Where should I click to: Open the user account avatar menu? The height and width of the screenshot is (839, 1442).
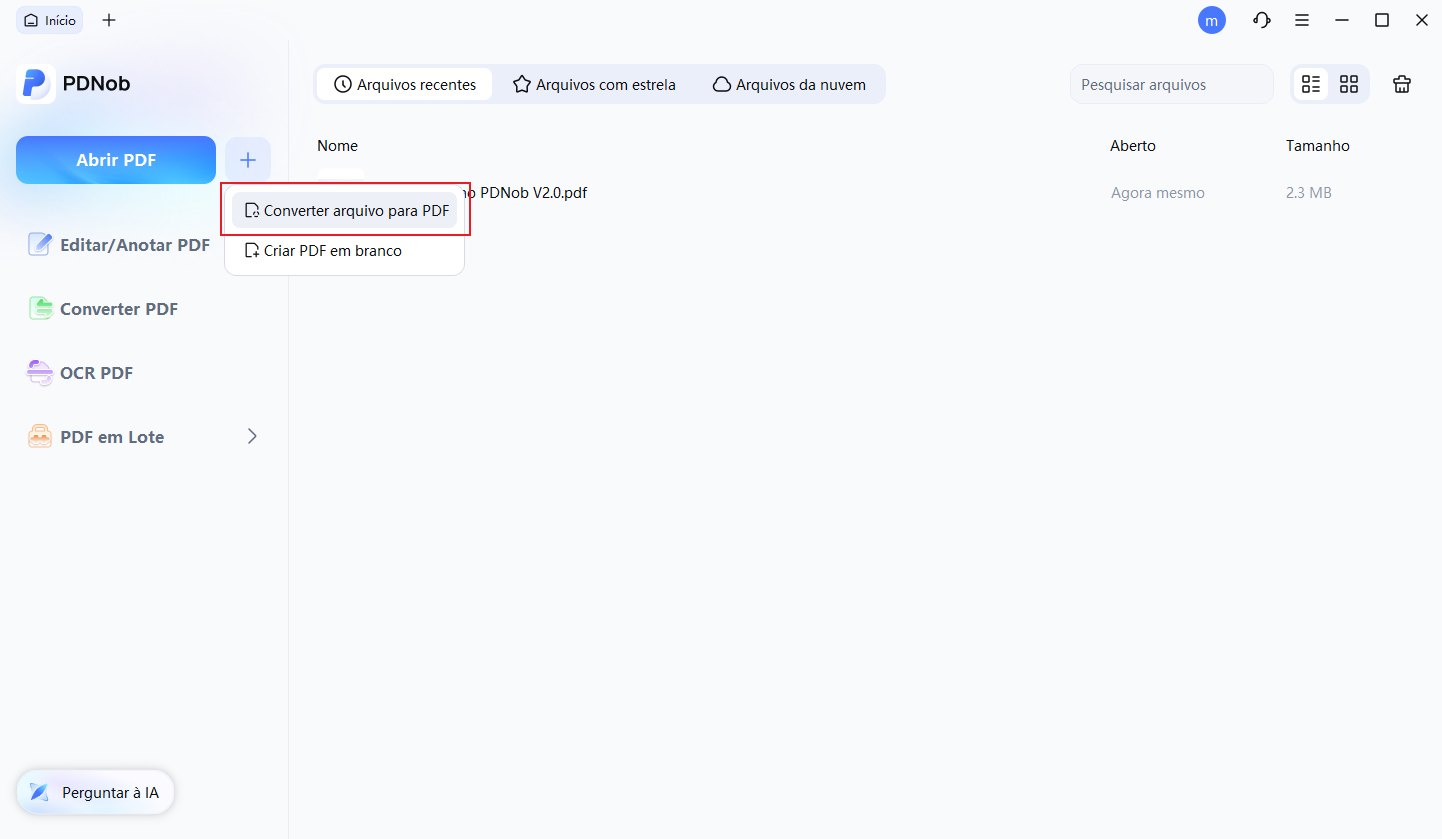[1212, 20]
